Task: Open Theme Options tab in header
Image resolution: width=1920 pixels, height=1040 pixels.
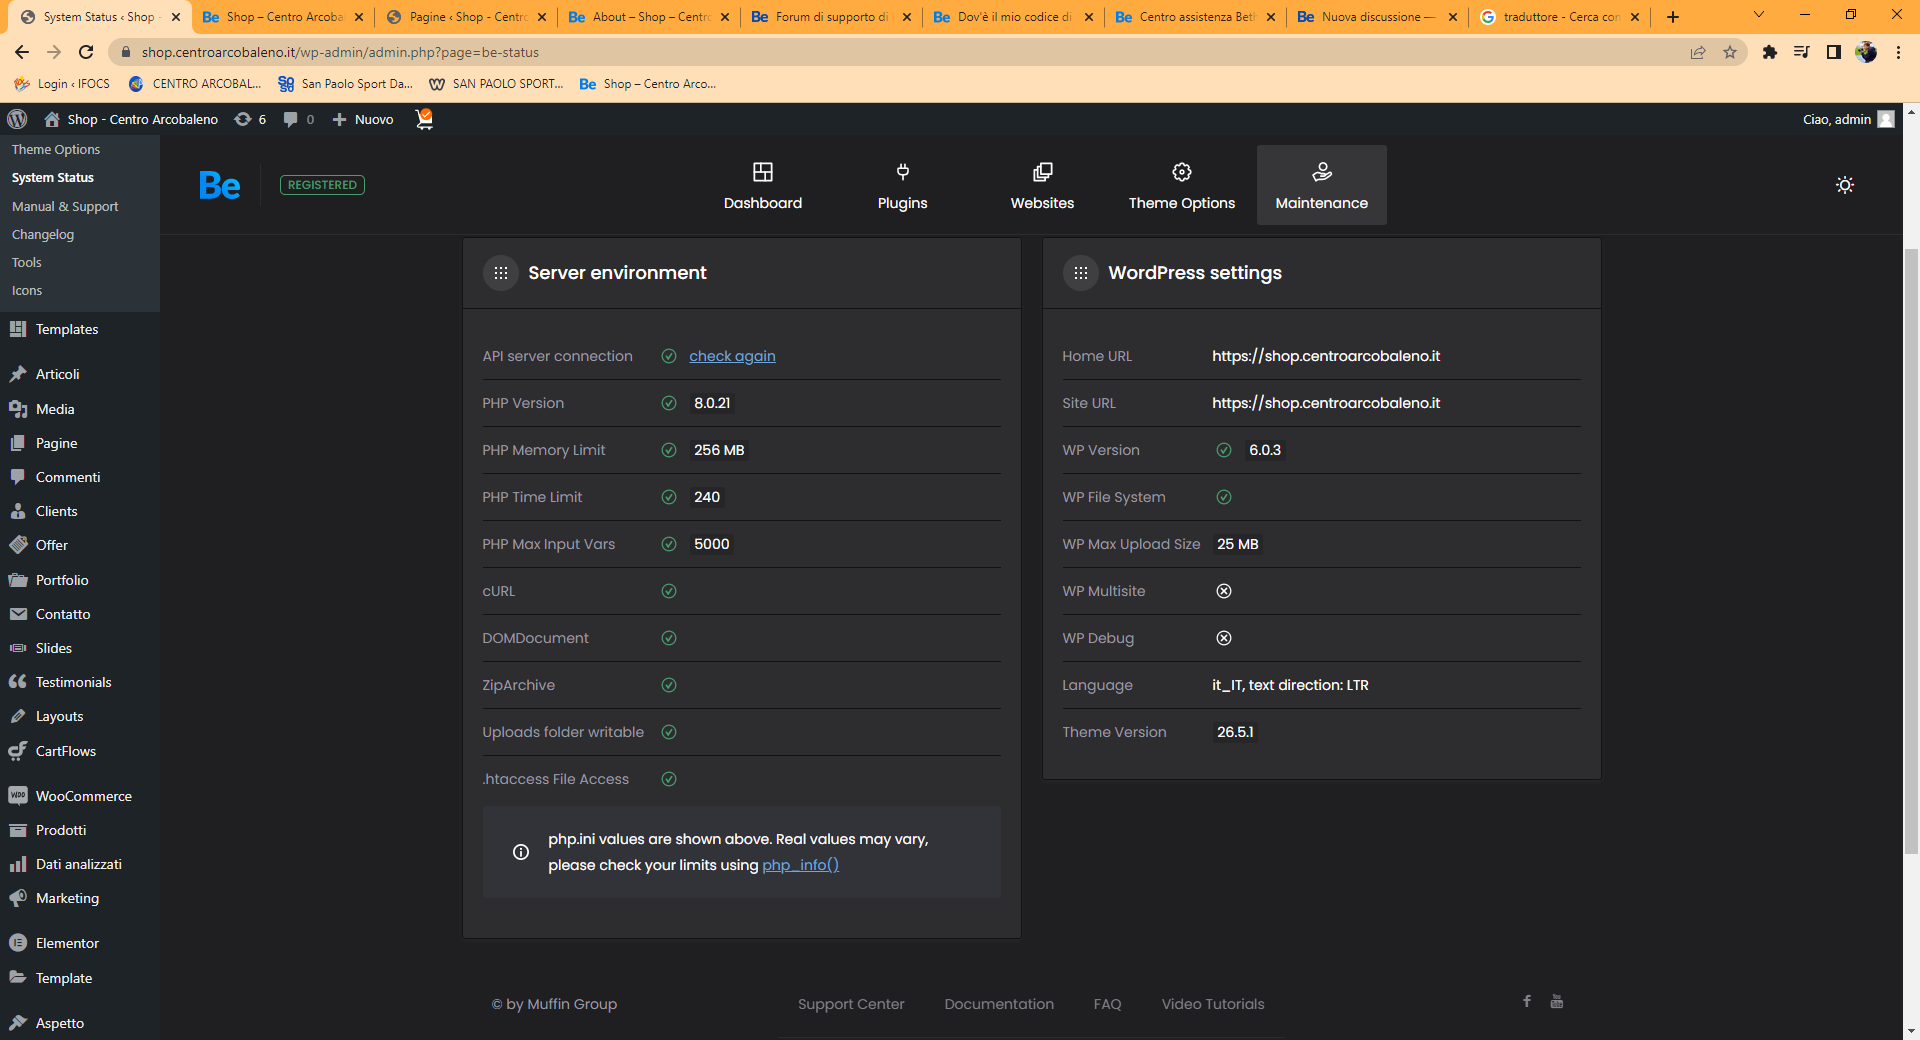Action: point(1181,186)
